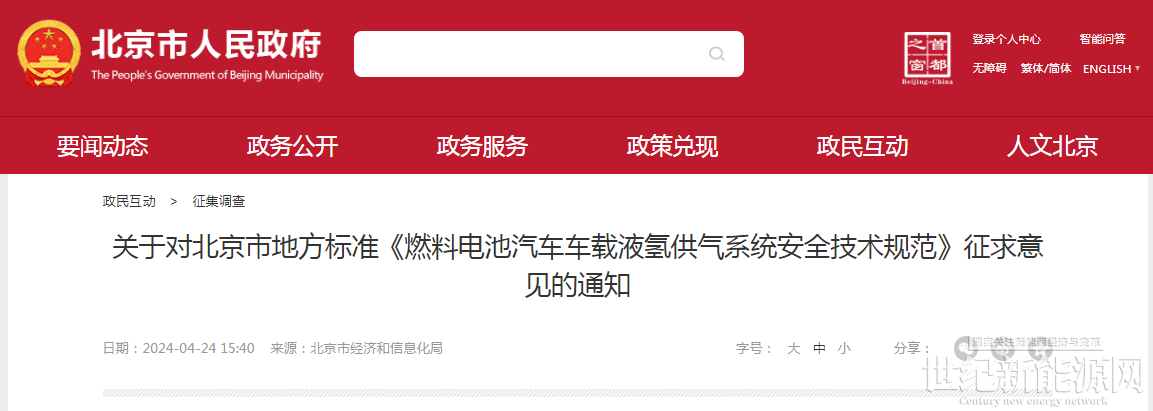This screenshot has height=411, width=1153.
Task: Select large font size 大
Action: [x=793, y=349]
